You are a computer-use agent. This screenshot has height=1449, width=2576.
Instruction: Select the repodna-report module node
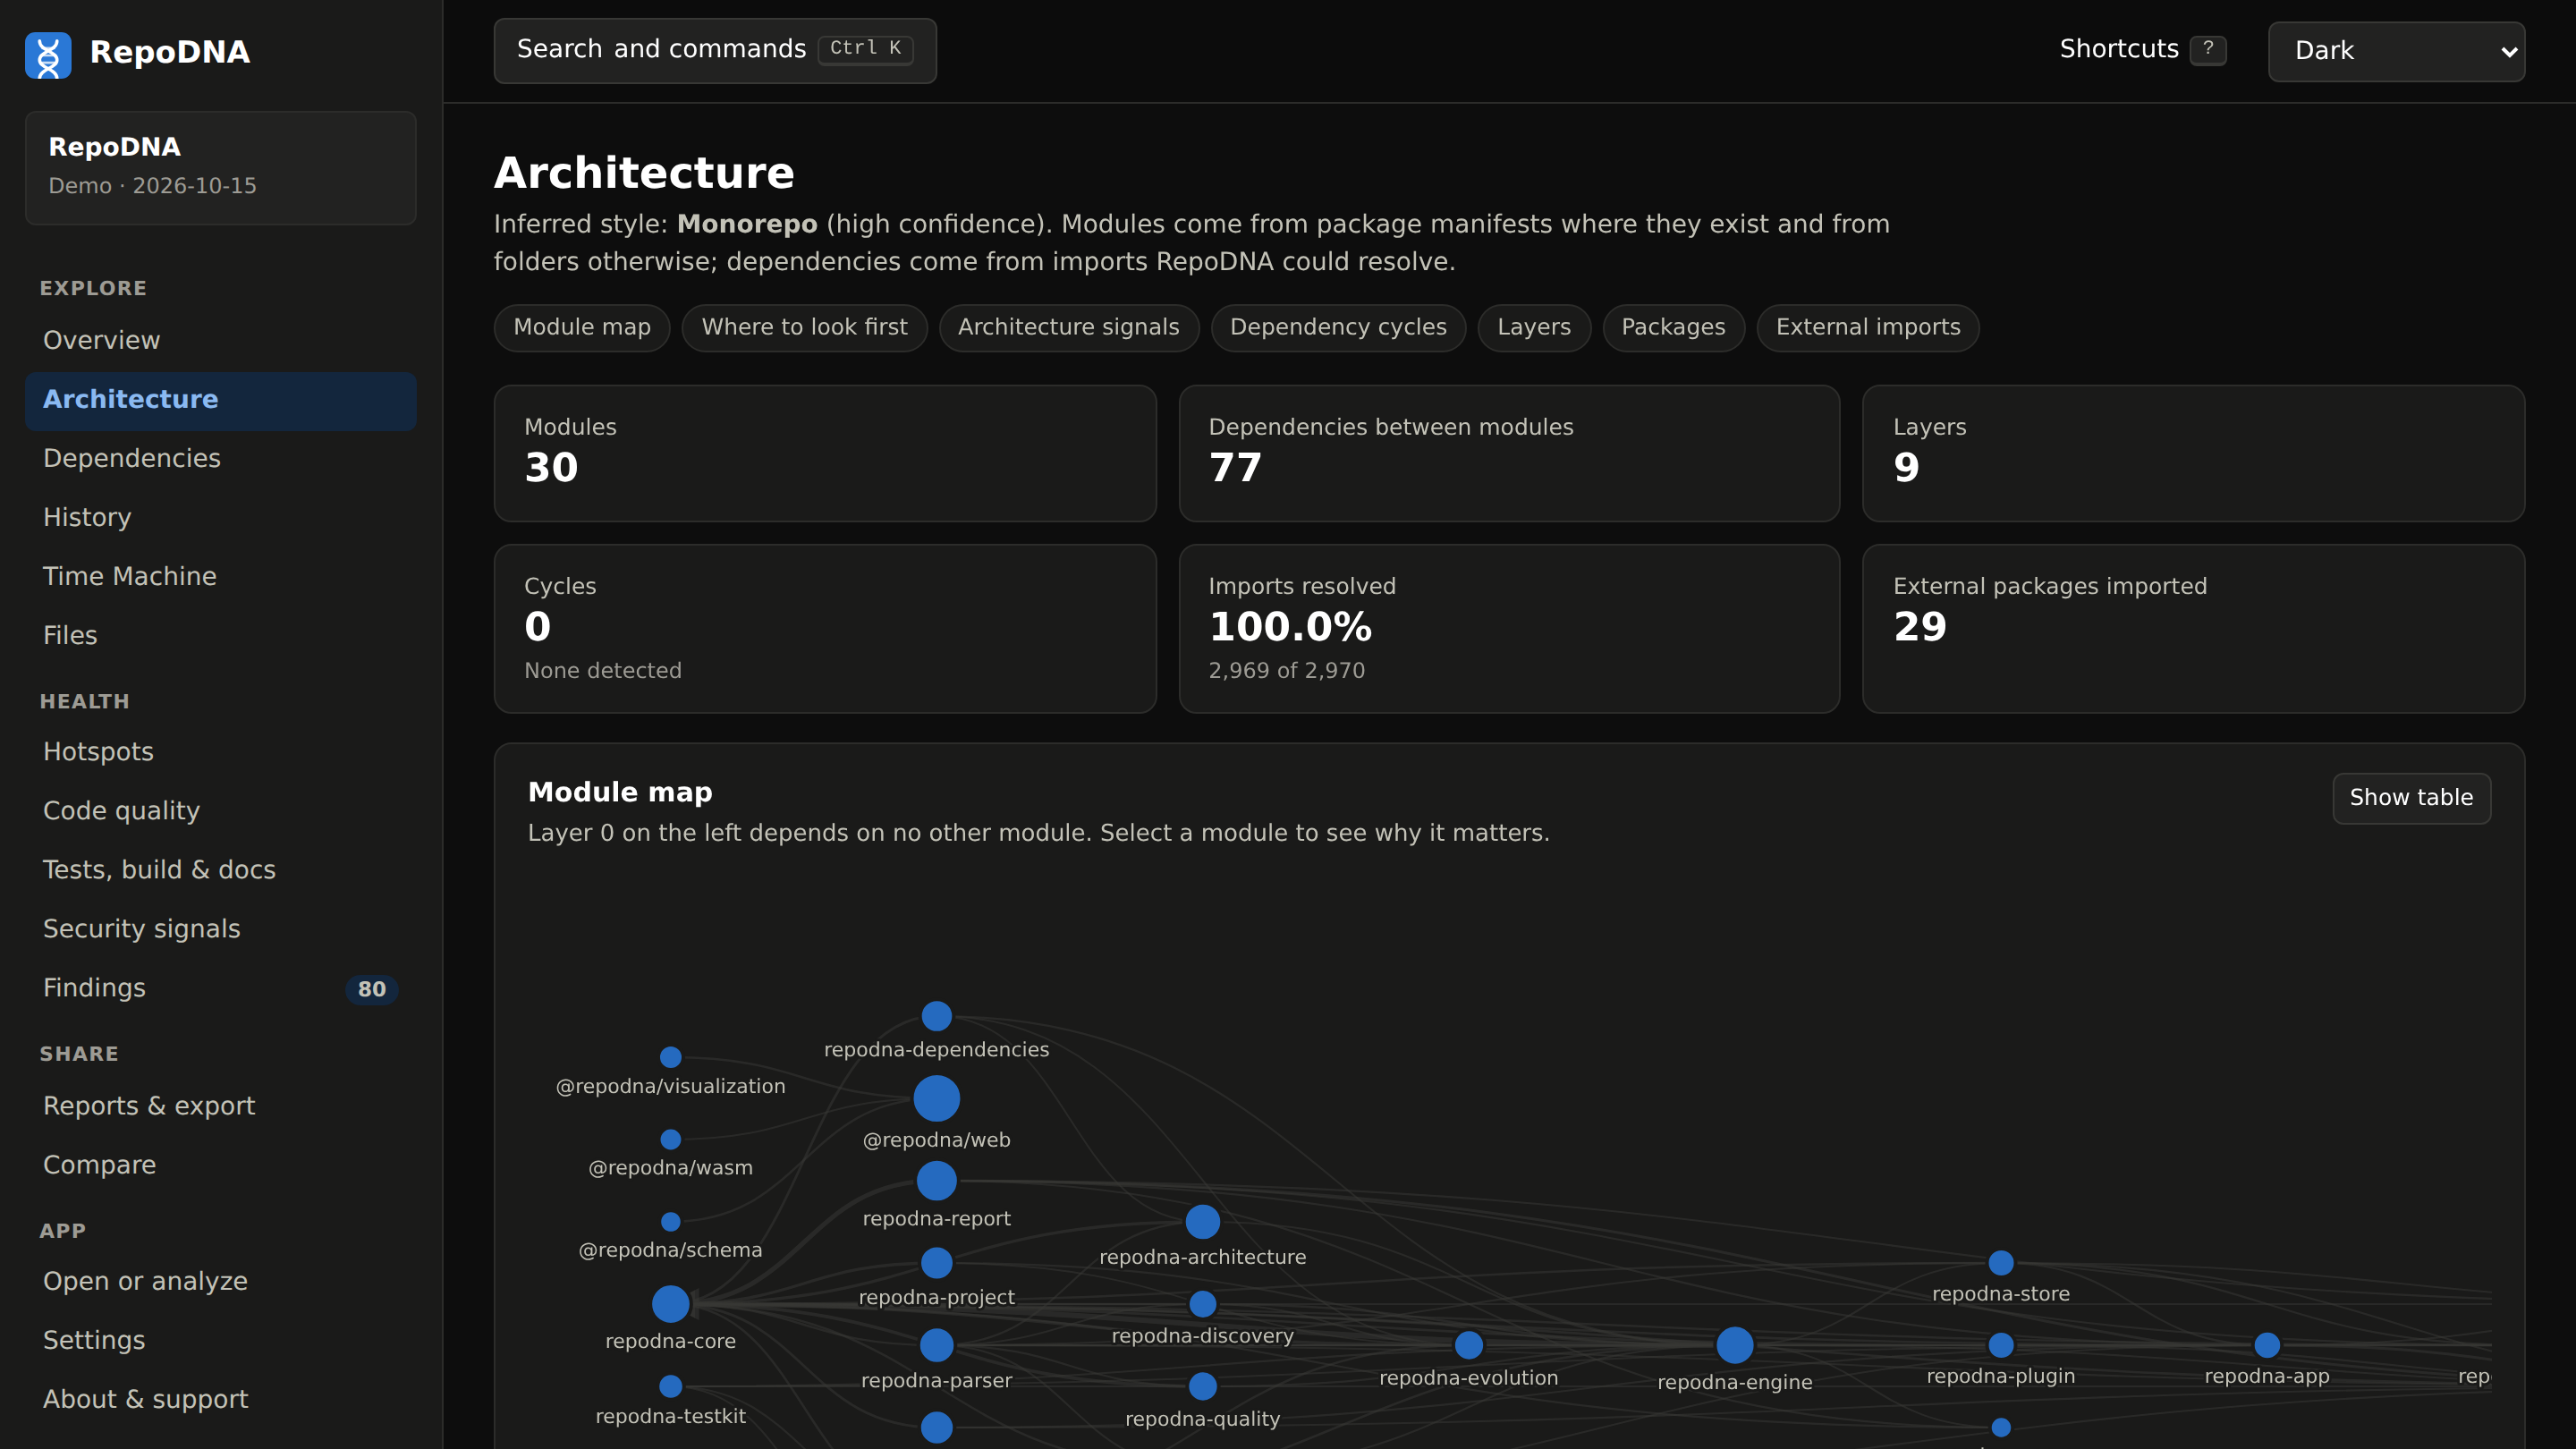pos(937,1181)
